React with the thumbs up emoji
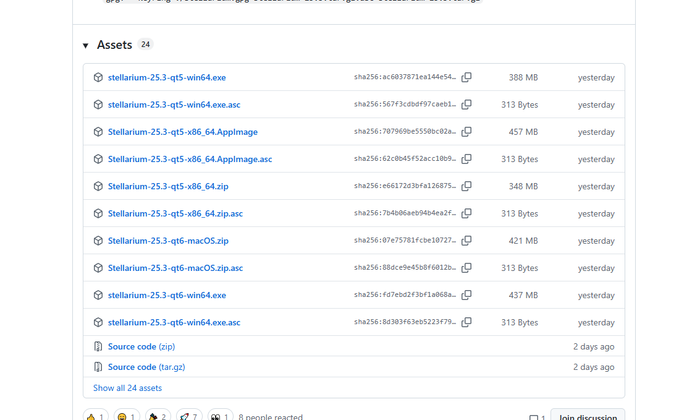Screen dimensions: 700x420 (x=96, y=416)
